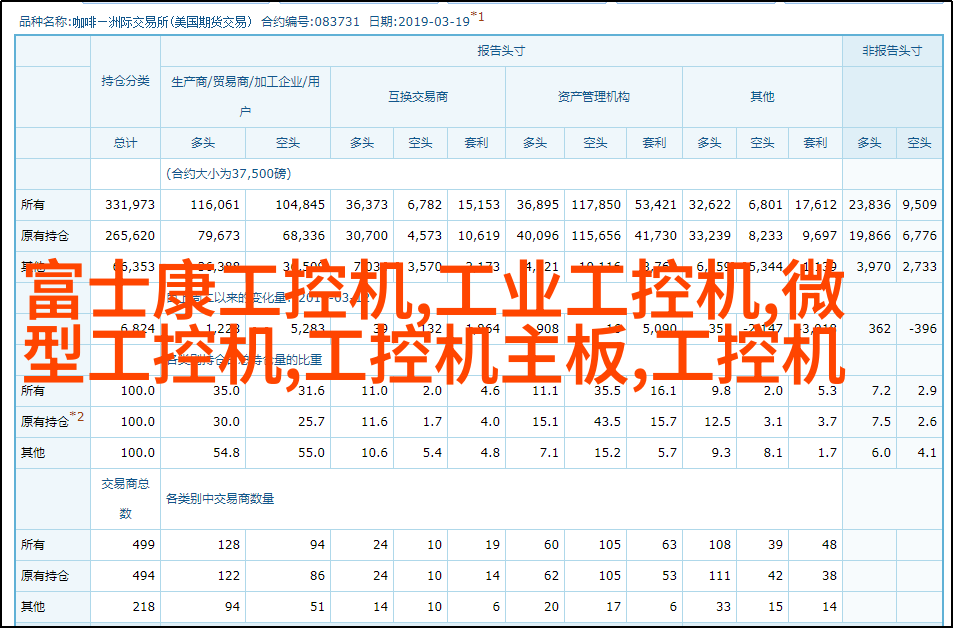
Task: Select the trader count 108
Action: coord(720,545)
